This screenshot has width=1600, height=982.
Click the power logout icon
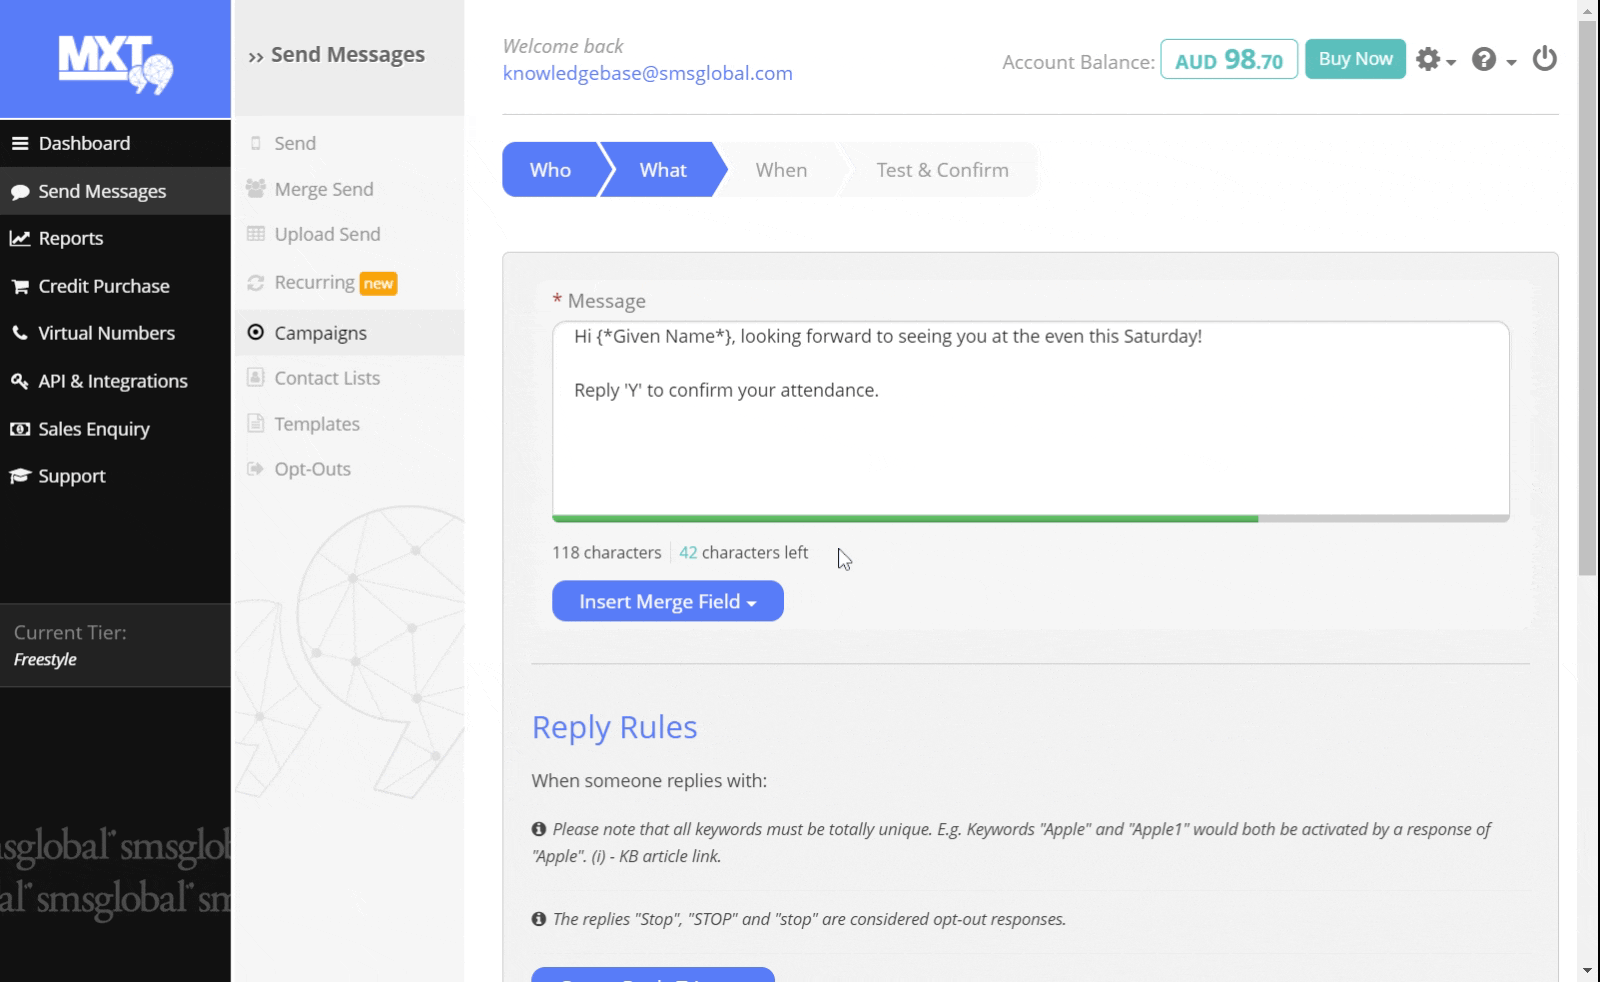1544,59
